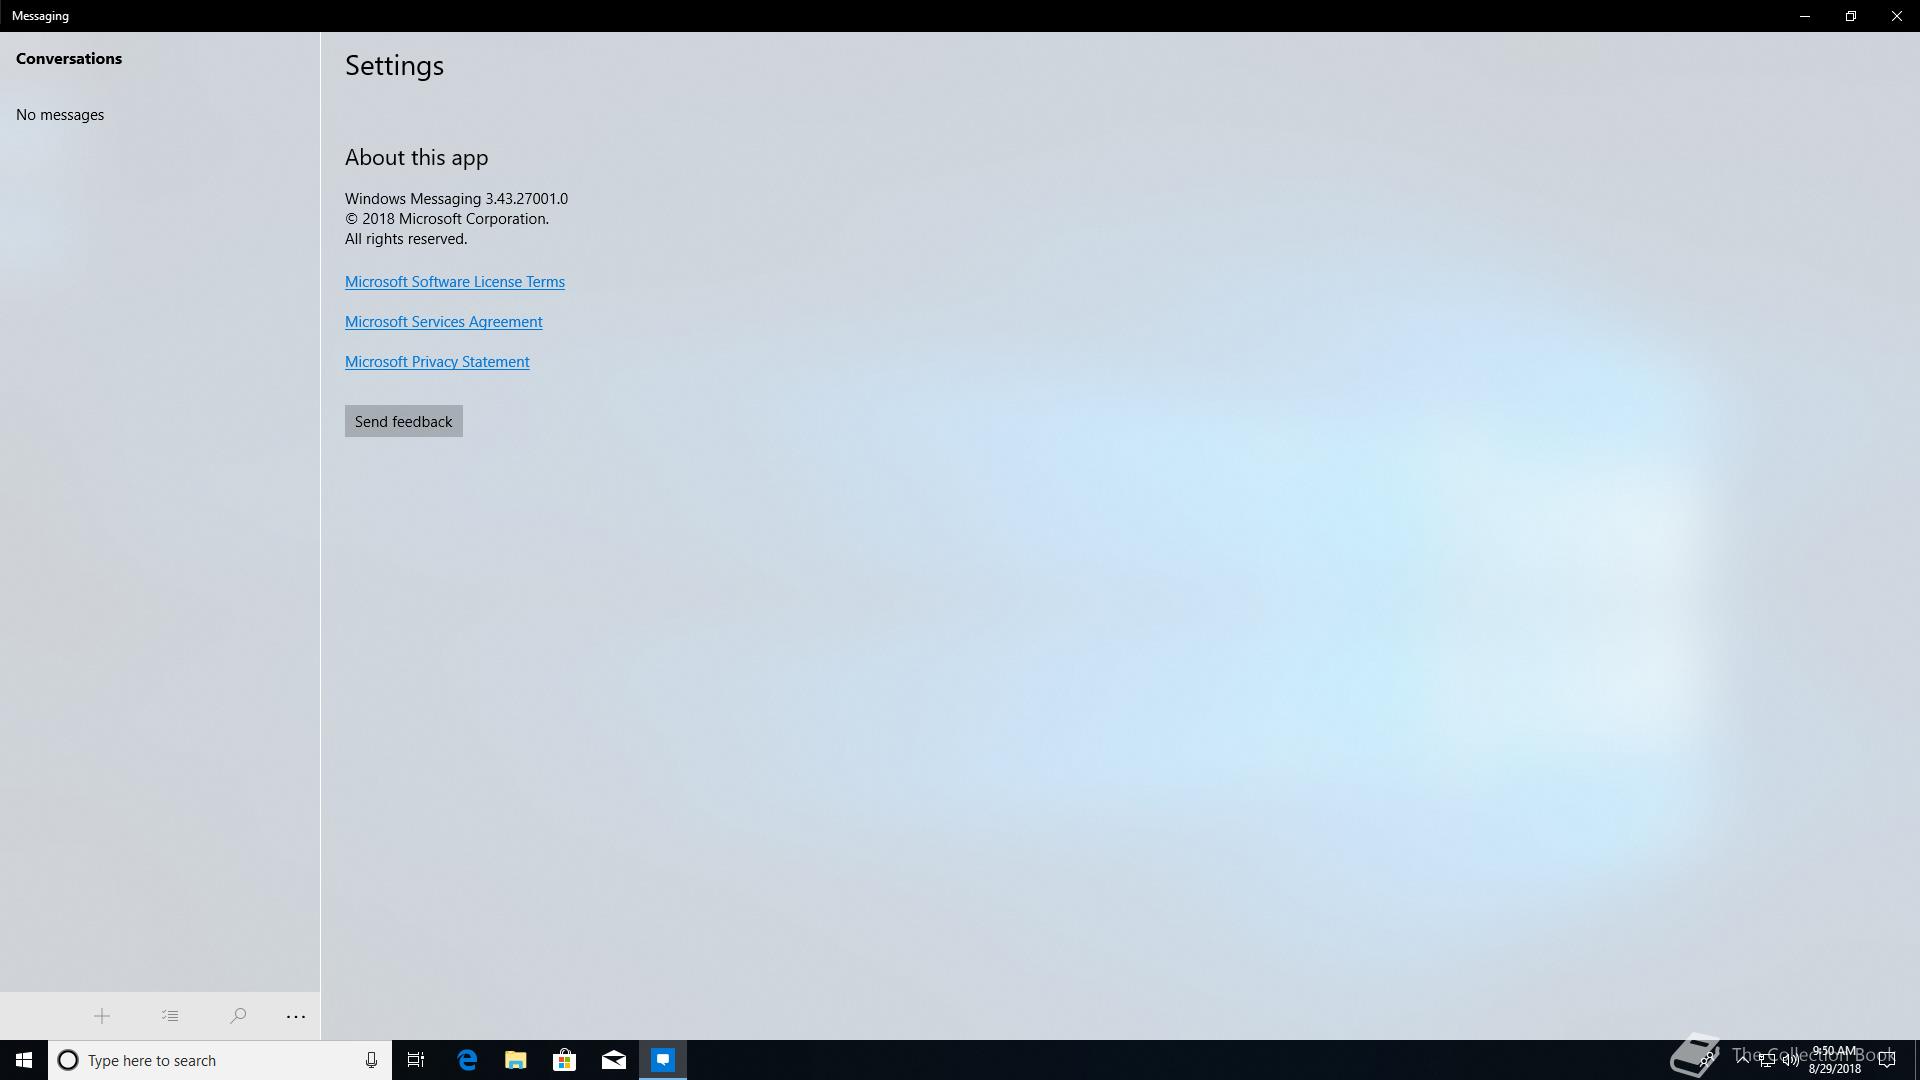Screen dimensions: 1920x1080
Task: Open the volume control in system tray
Action: [1790, 1060]
